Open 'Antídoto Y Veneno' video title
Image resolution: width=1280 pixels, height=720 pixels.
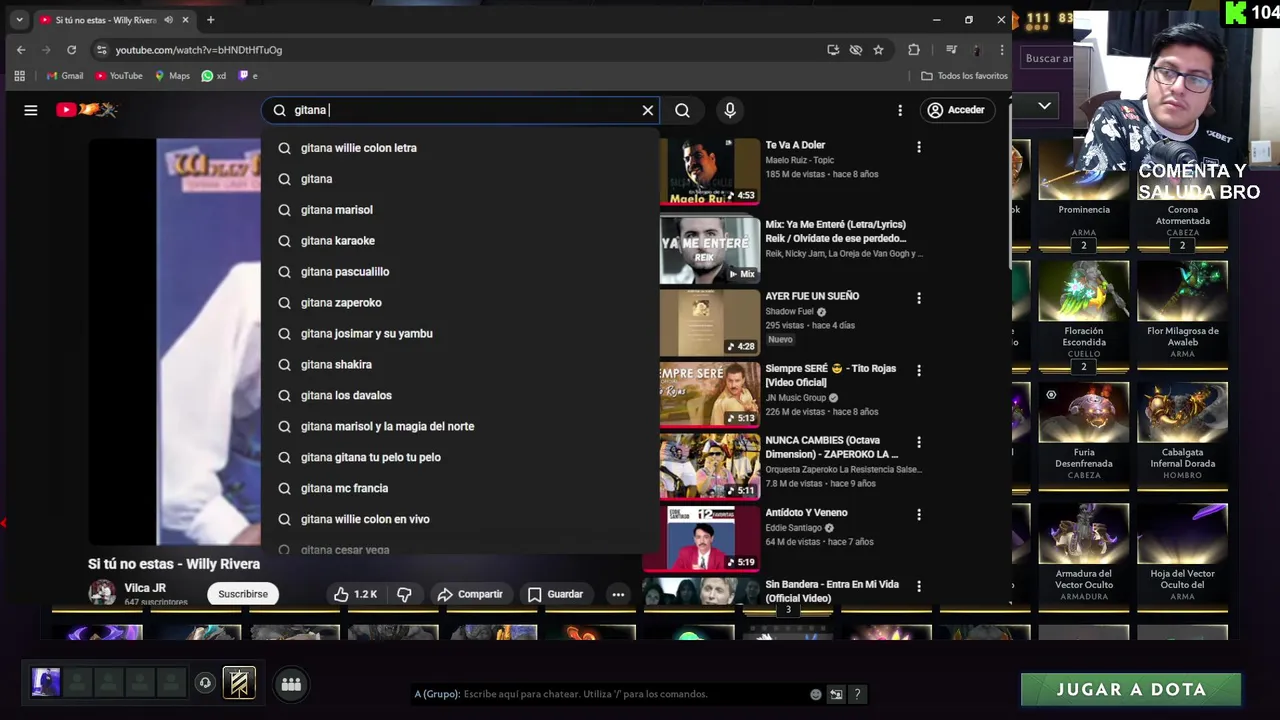(806, 513)
